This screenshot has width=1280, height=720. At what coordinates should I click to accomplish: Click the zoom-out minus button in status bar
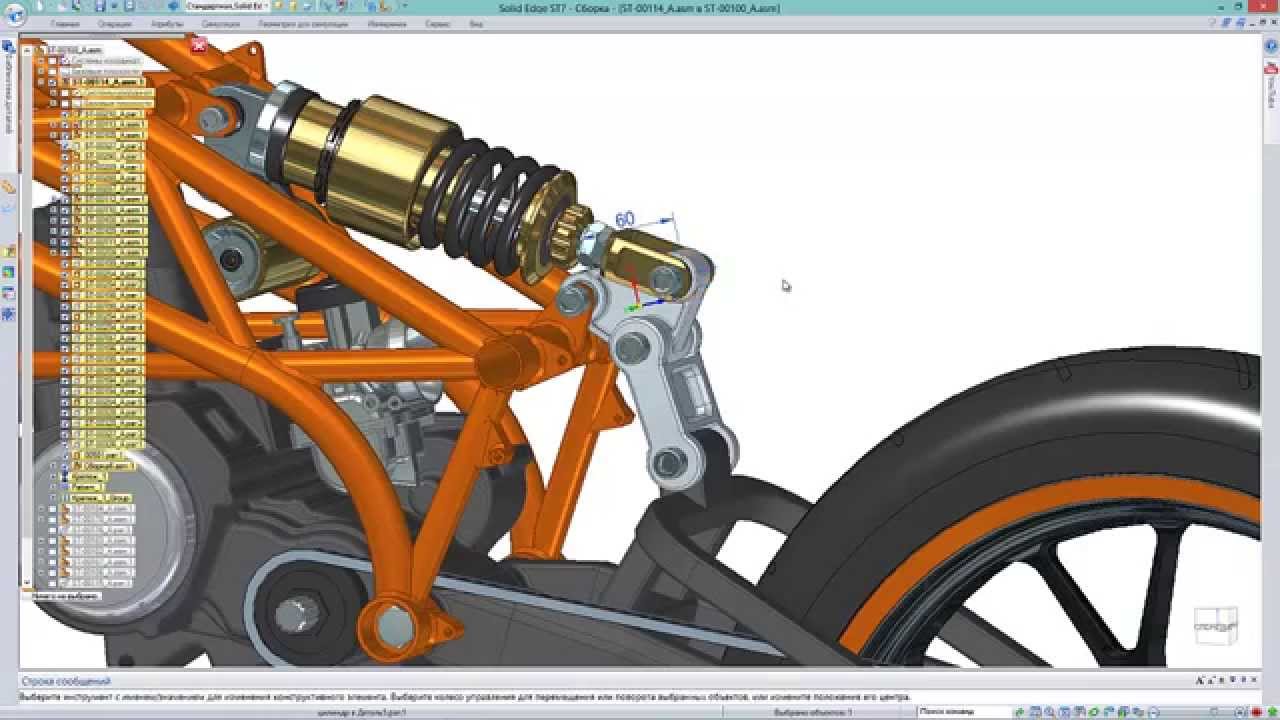coord(1153,711)
